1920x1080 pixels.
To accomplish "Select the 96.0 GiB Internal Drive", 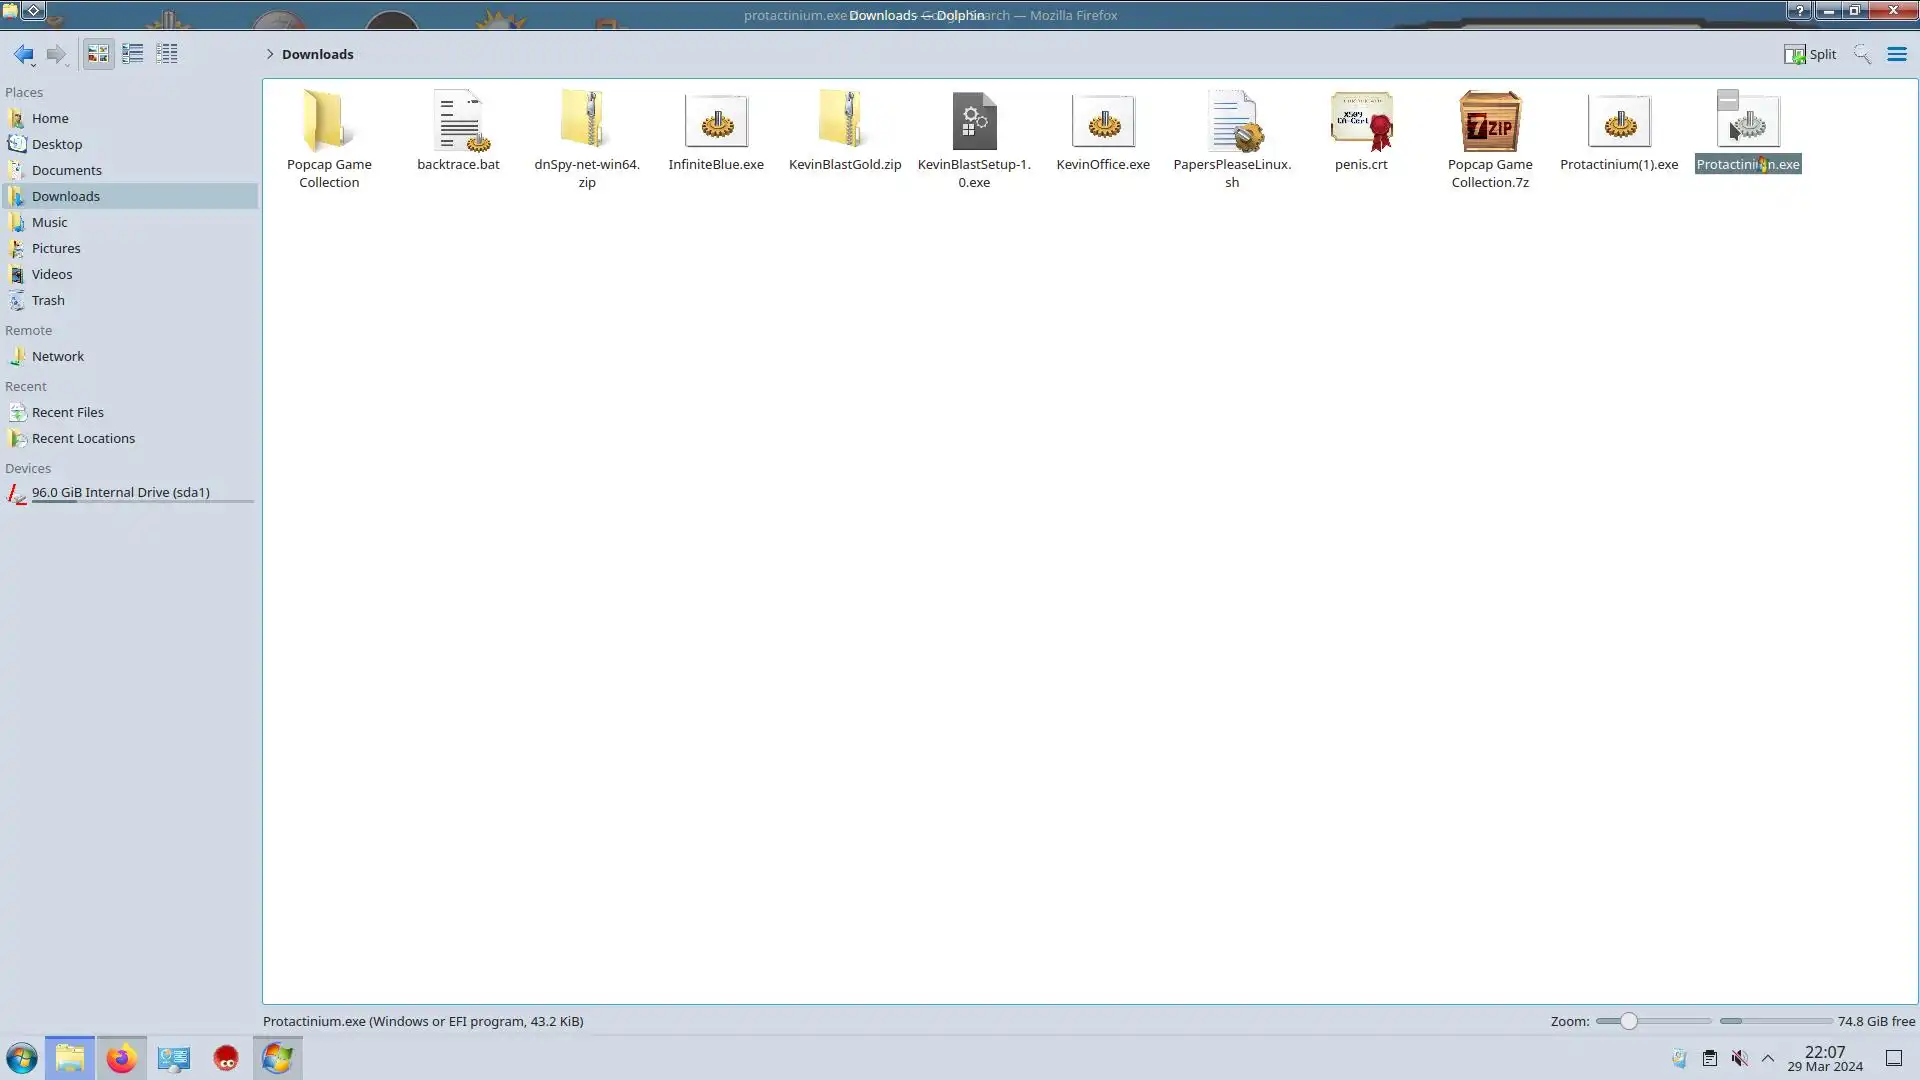I will tap(120, 492).
